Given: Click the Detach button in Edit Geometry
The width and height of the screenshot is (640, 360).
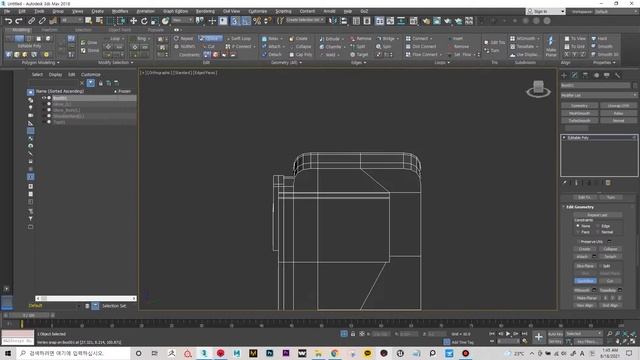Looking at the screenshot, I should tap(610, 256).
